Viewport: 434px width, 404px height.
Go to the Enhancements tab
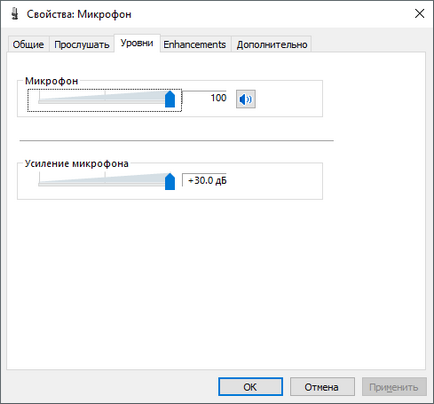pyautogui.click(x=195, y=44)
